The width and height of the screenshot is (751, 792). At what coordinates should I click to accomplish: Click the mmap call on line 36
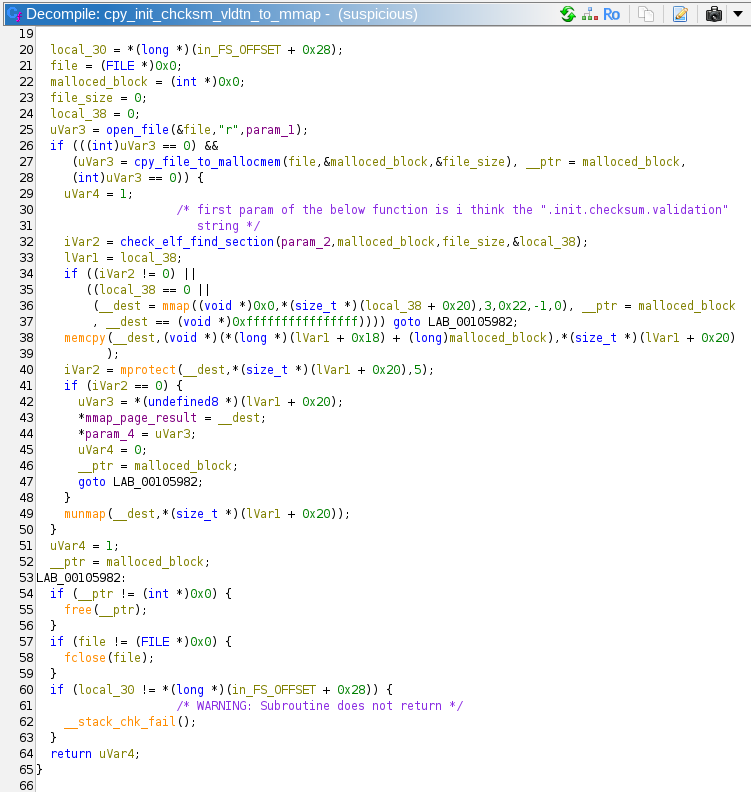click(176, 306)
